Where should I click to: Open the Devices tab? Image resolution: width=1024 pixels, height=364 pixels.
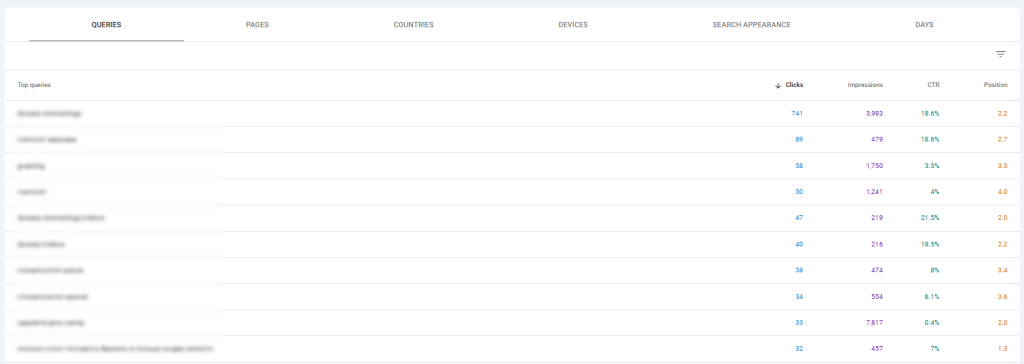pyautogui.click(x=573, y=25)
